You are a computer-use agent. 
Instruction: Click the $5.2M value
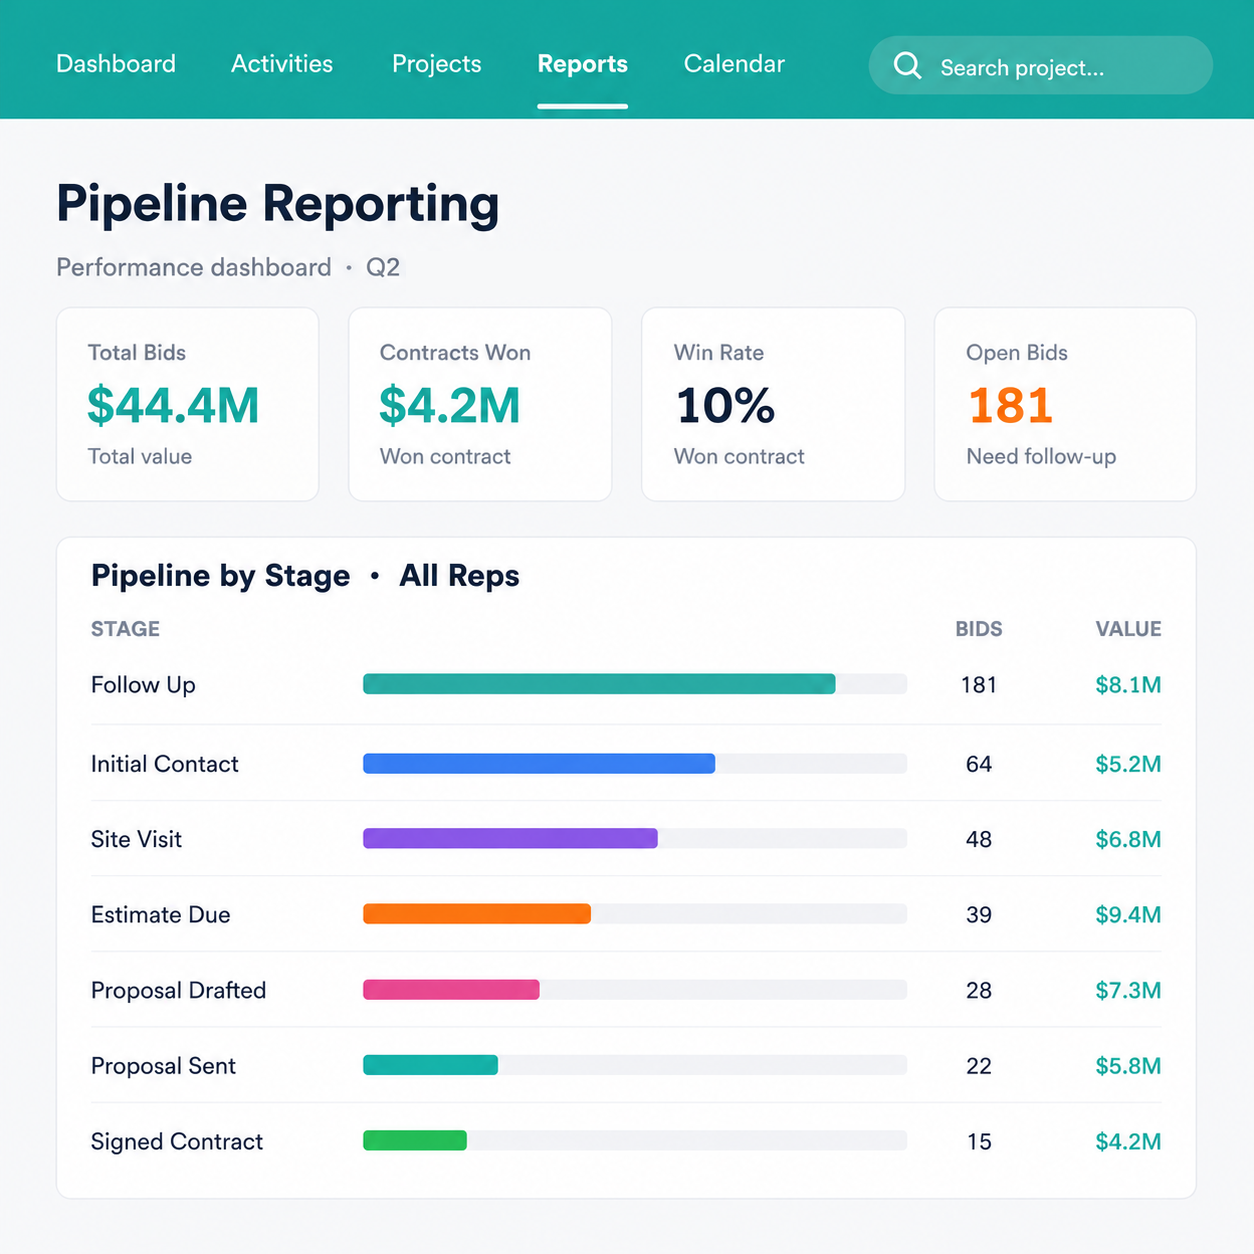(1128, 764)
